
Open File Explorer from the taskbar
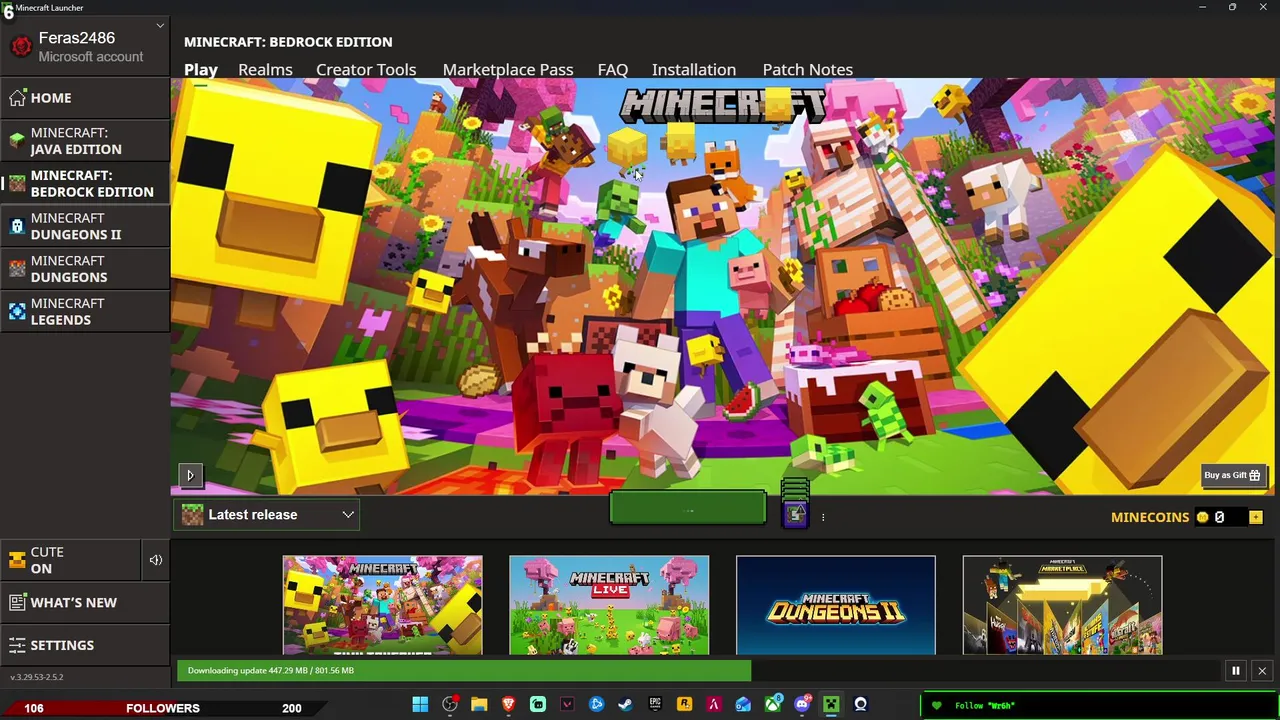(x=479, y=705)
